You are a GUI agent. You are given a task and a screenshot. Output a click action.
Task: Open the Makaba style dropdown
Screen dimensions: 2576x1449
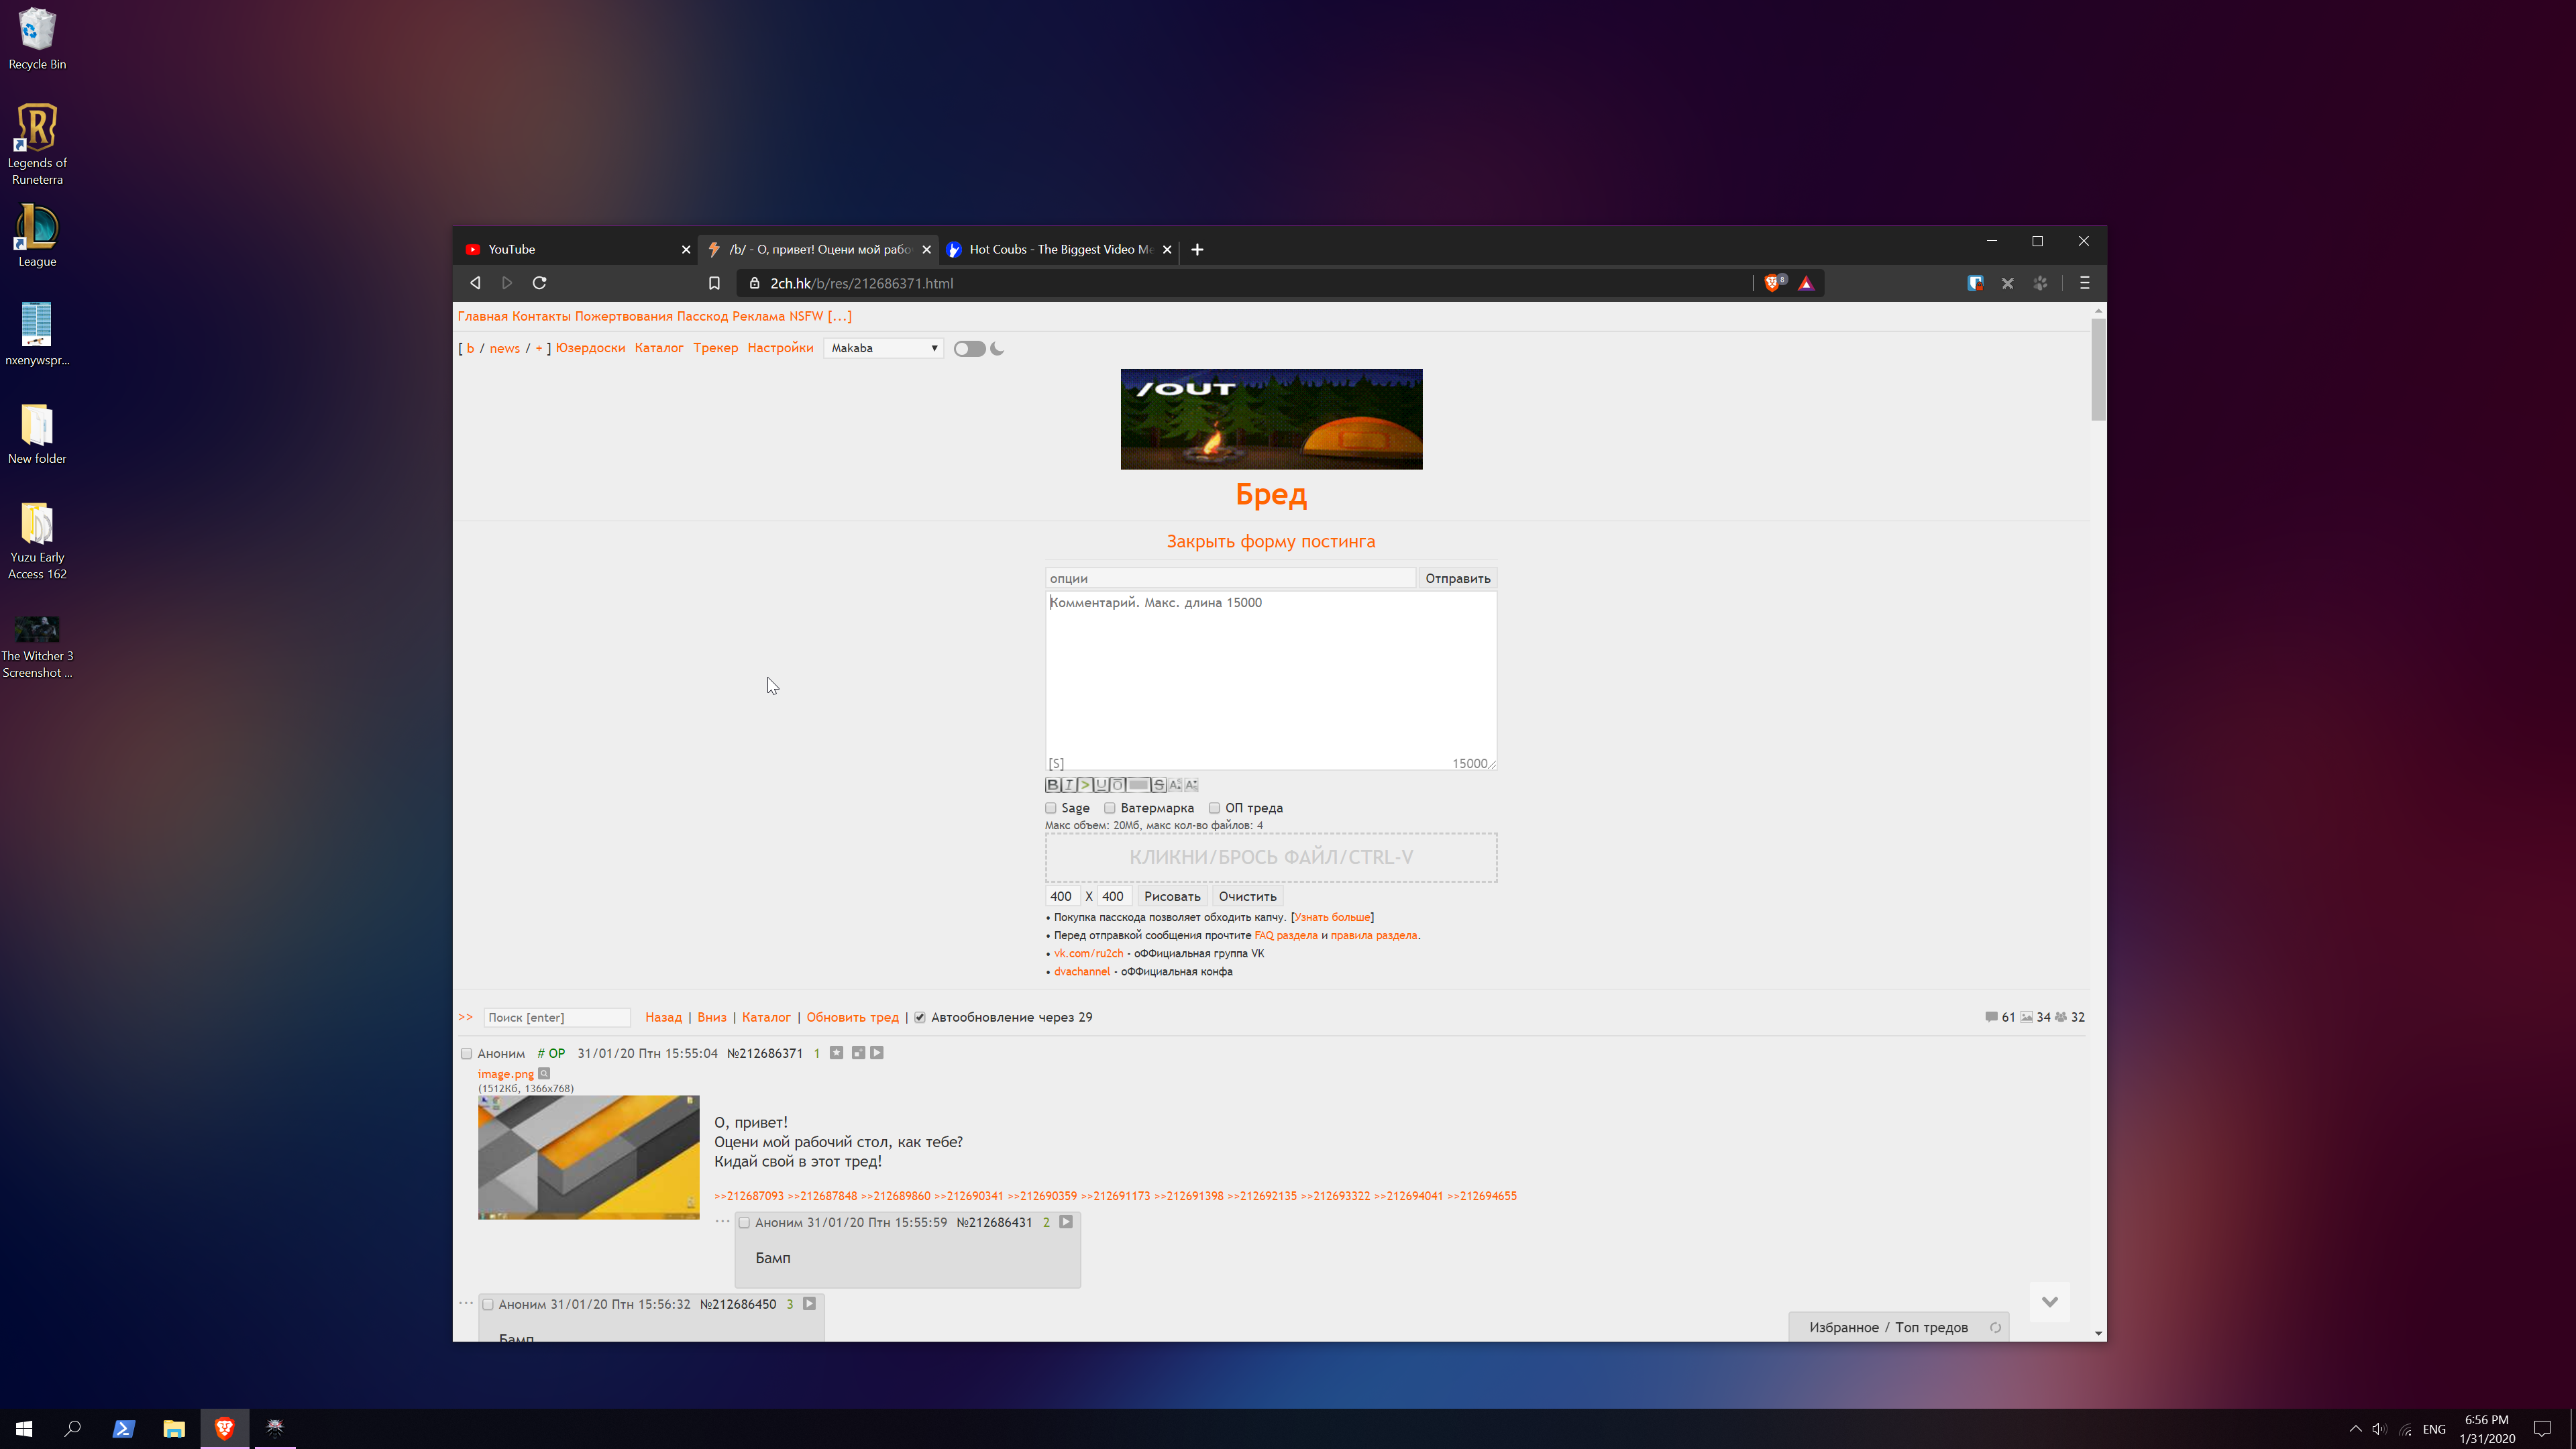click(884, 348)
